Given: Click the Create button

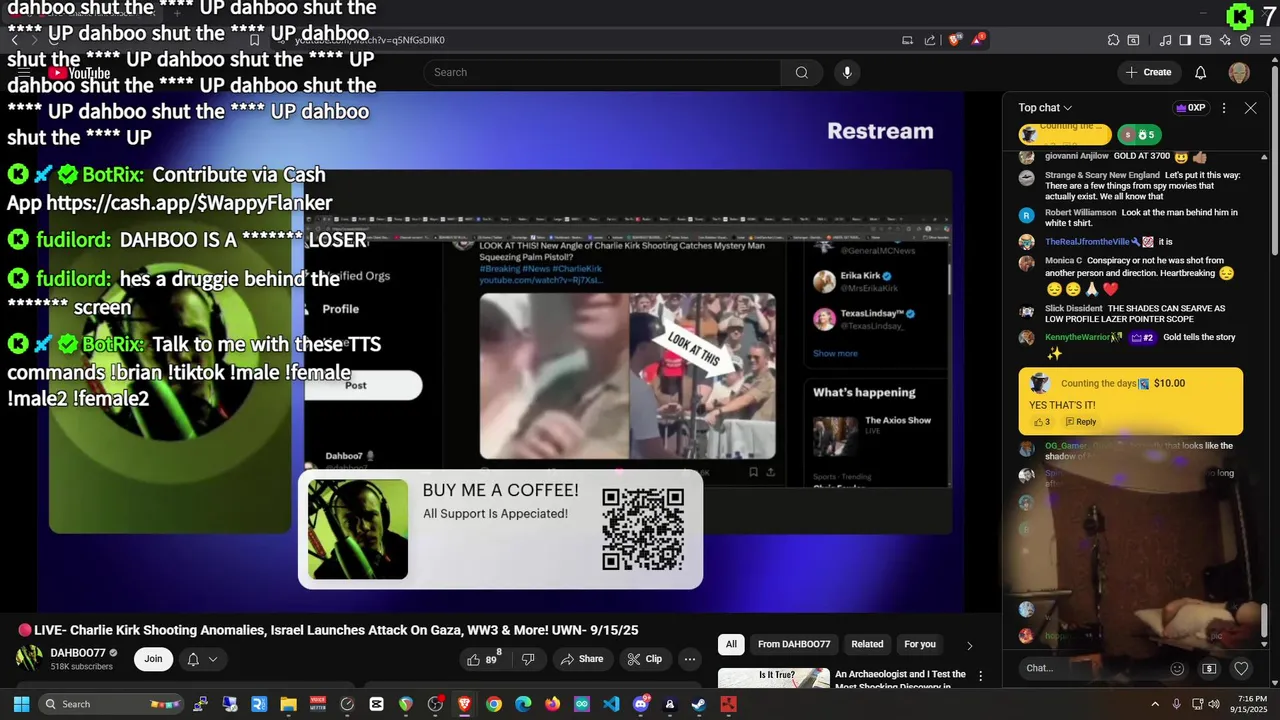Looking at the screenshot, I should tap(1148, 72).
